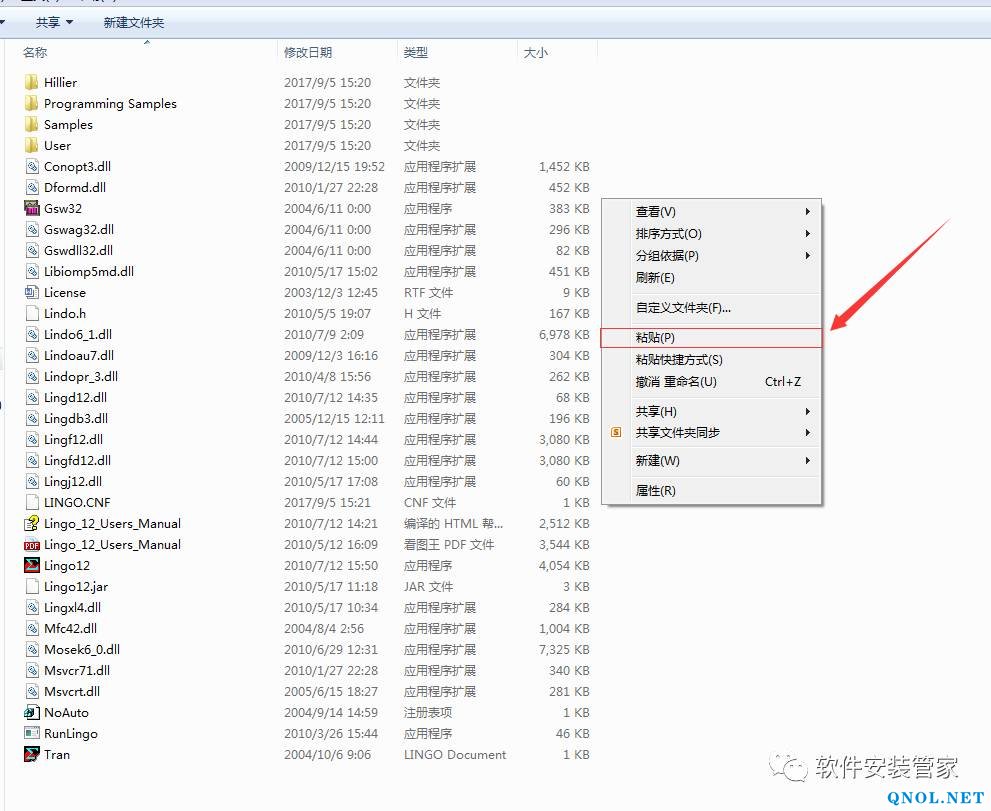The image size is (991, 811).
Task: Select the License RTF file icon
Action: tap(32, 293)
